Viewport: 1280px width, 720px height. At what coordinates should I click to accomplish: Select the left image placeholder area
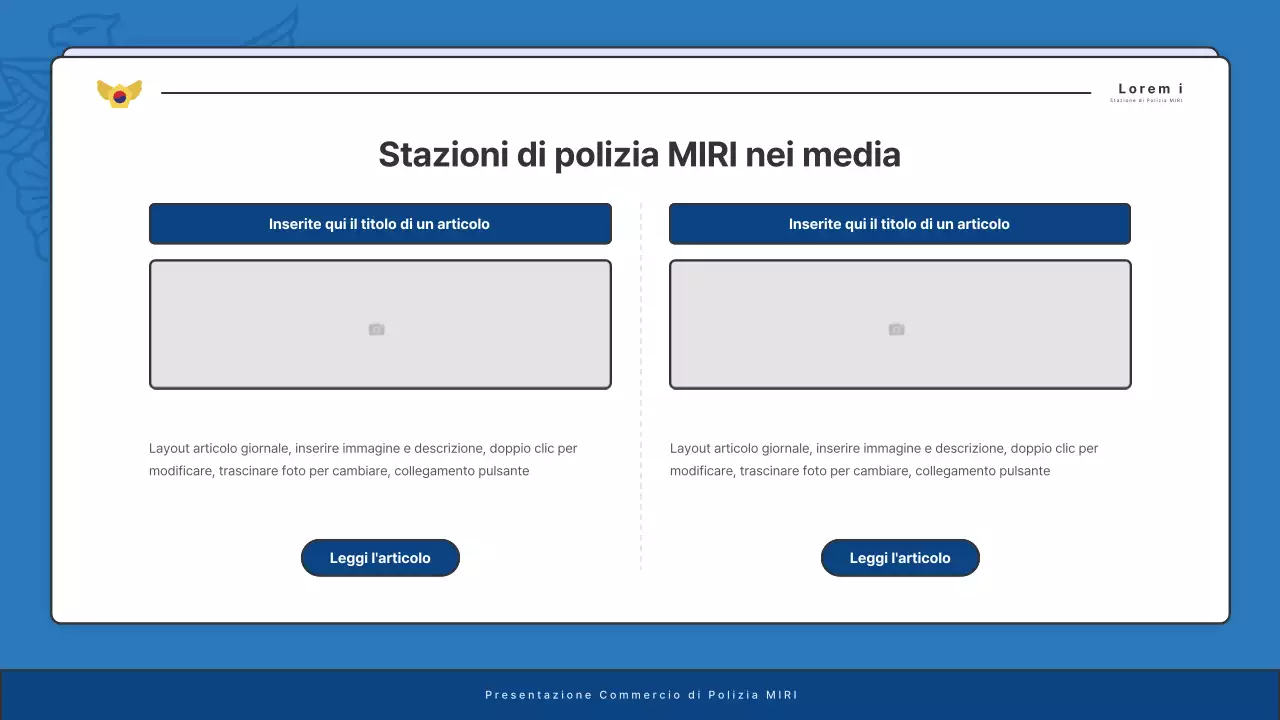(380, 324)
